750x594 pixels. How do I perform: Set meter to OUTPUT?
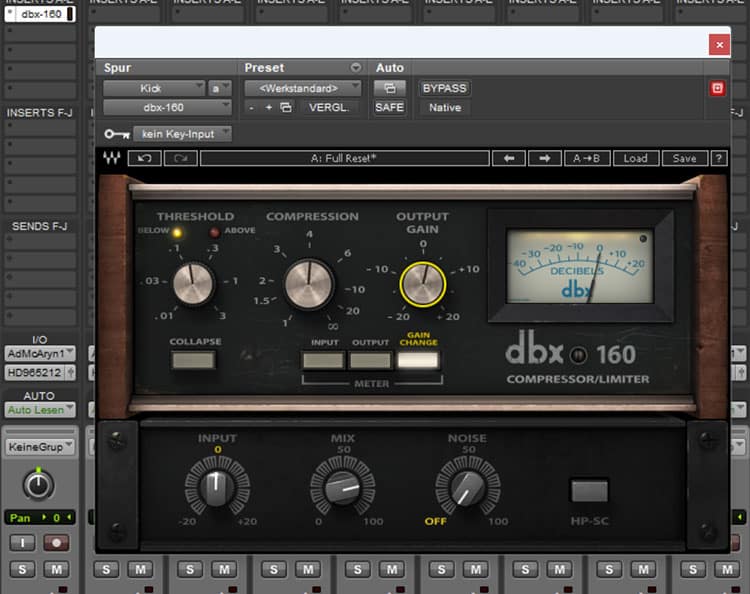pyautogui.click(x=370, y=360)
